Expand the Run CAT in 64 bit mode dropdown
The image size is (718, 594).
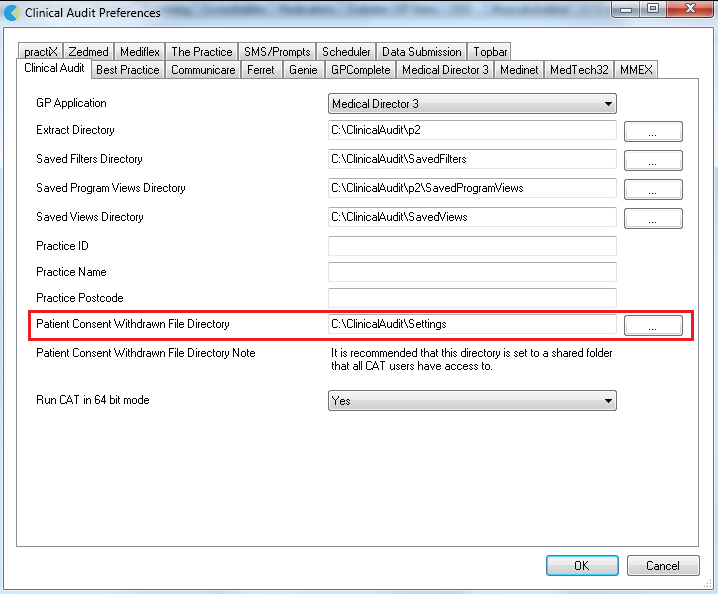472,401
